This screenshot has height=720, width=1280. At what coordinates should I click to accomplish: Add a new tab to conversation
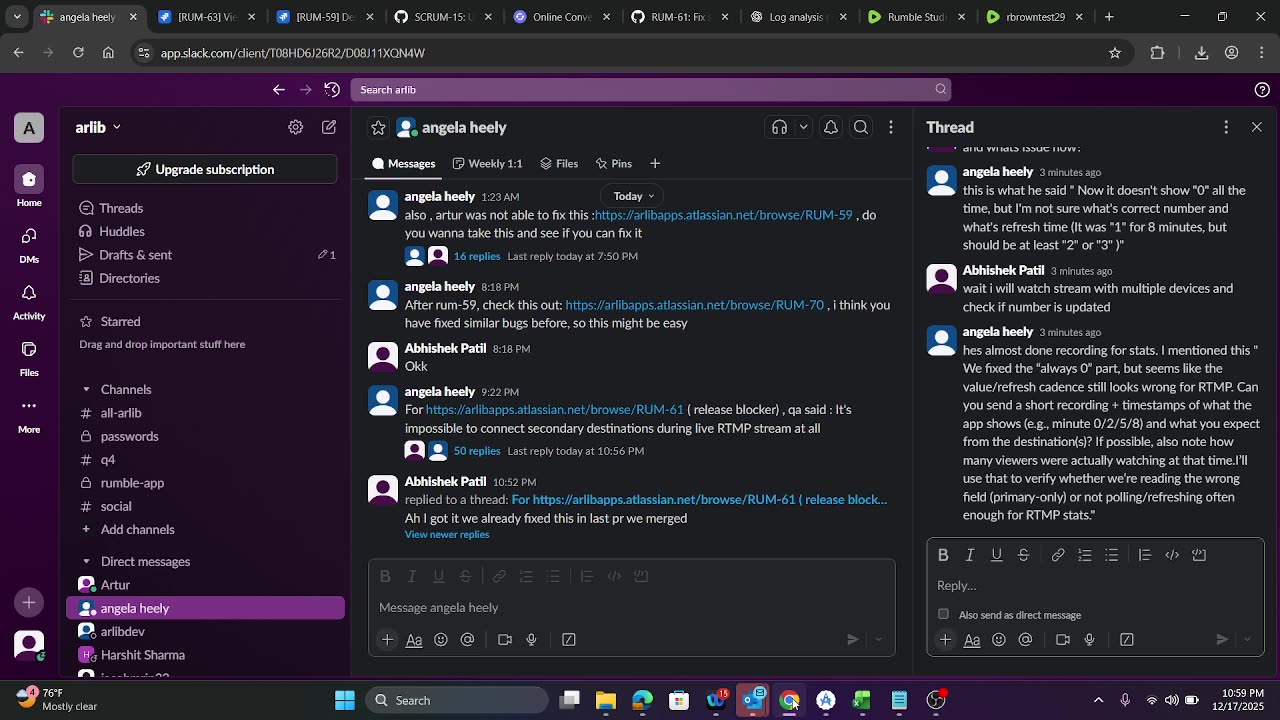coord(655,164)
